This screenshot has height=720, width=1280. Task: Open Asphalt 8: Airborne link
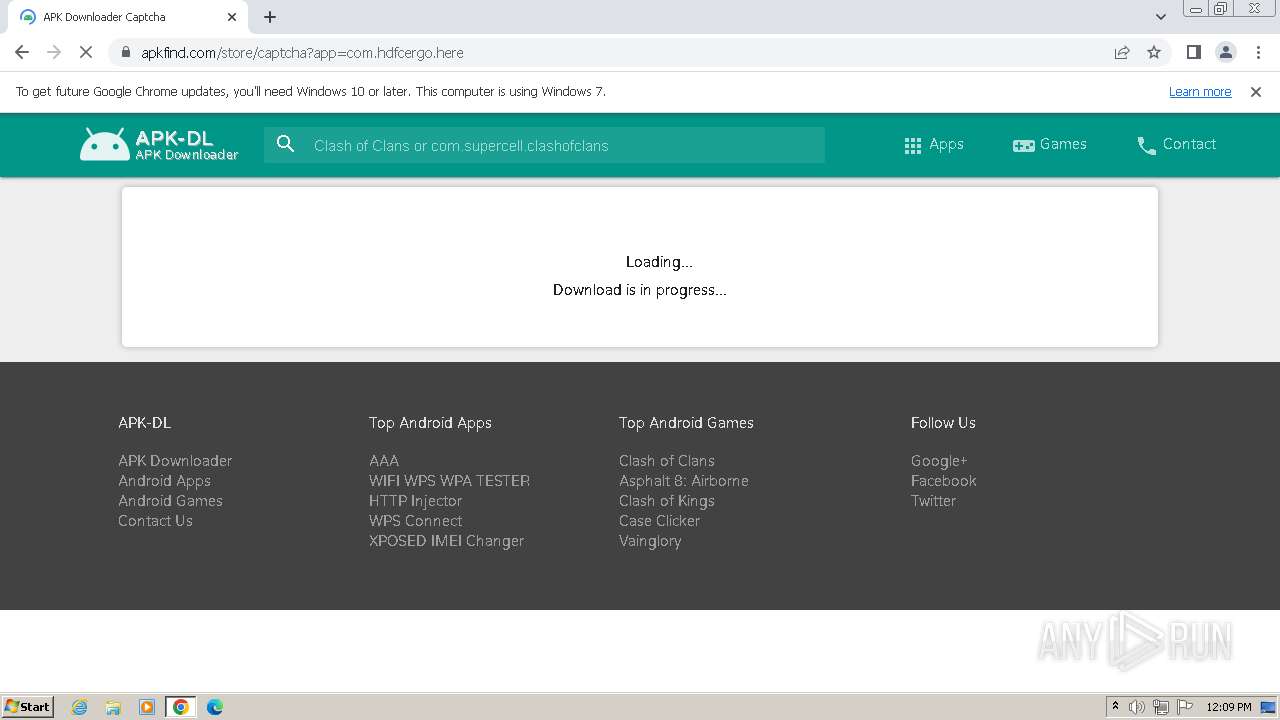(684, 481)
